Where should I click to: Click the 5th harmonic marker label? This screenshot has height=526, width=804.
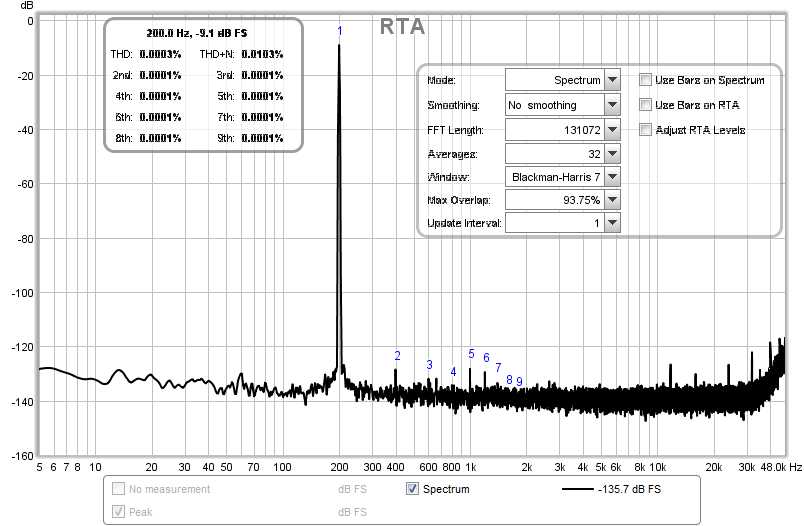(x=471, y=354)
